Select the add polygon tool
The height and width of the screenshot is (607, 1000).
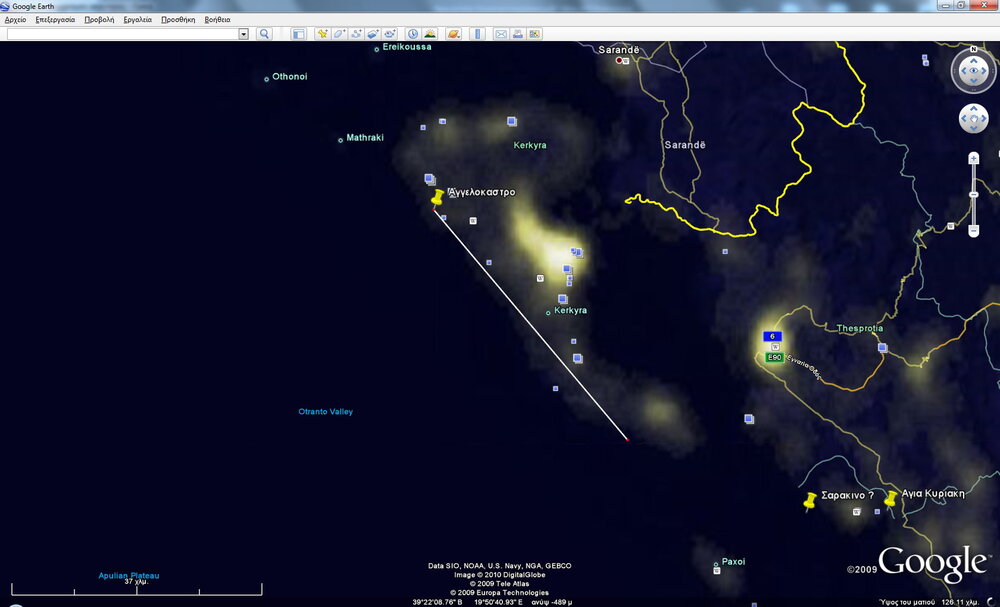click(339, 34)
